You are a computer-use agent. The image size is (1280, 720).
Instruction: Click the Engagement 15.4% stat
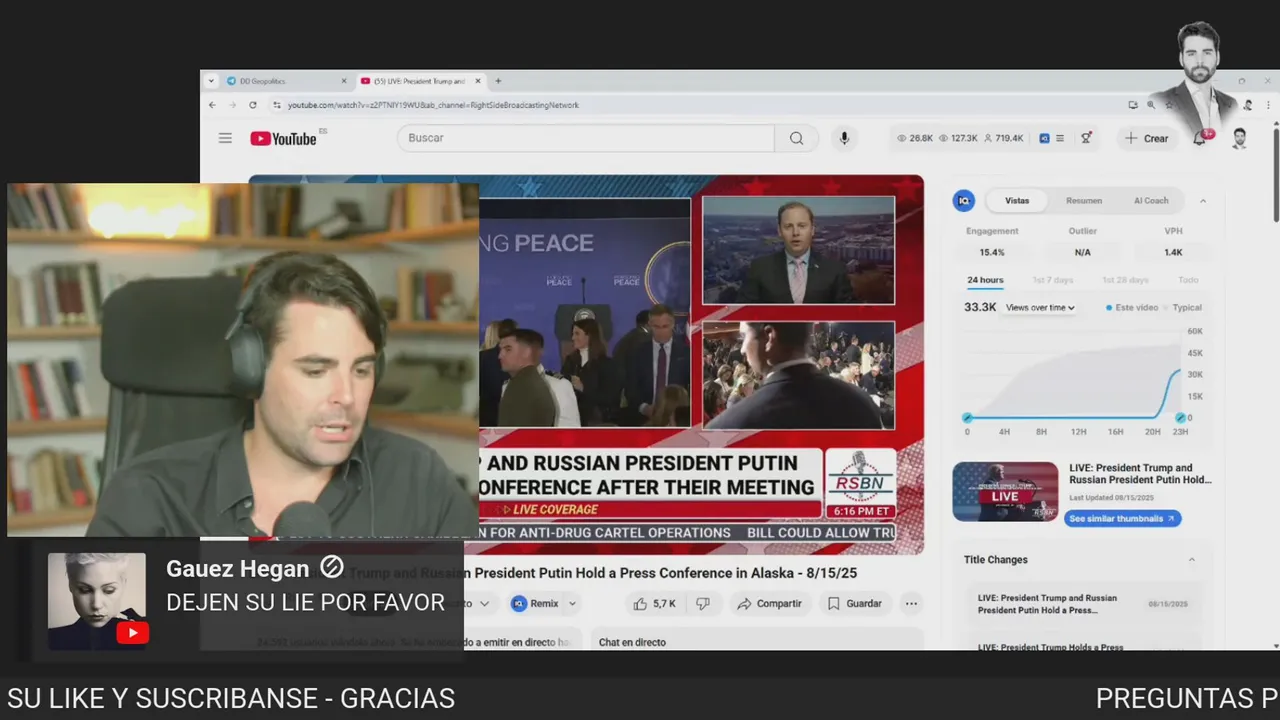[992, 241]
